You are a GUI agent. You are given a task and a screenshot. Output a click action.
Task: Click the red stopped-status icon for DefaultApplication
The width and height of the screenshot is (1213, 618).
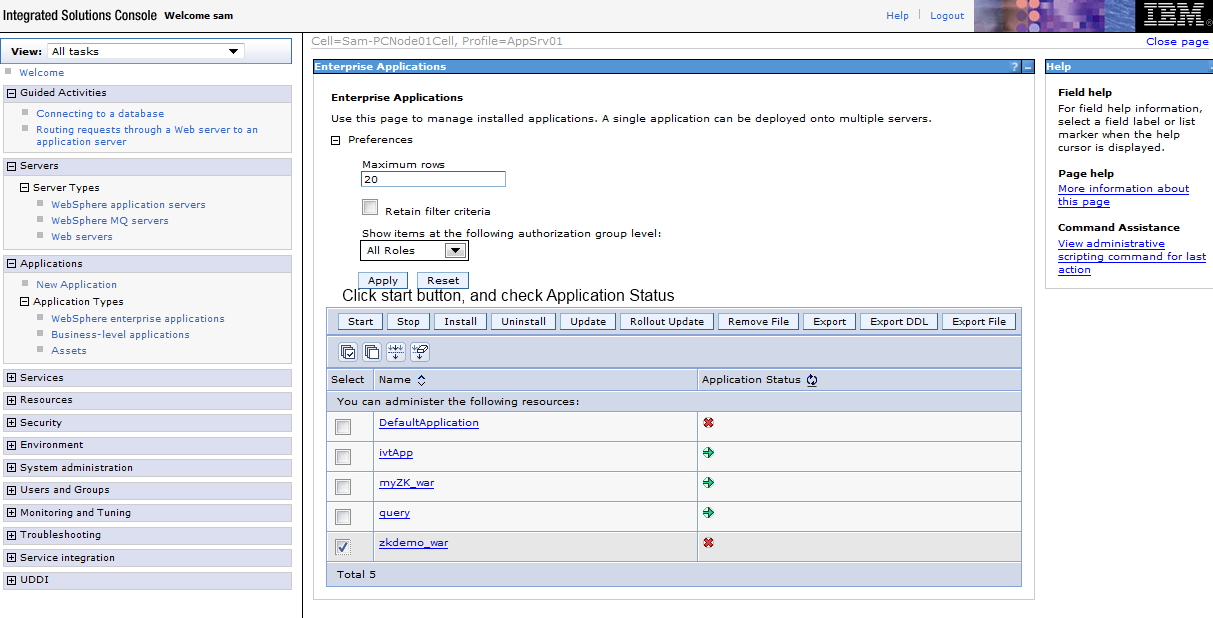[x=708, y=422]
